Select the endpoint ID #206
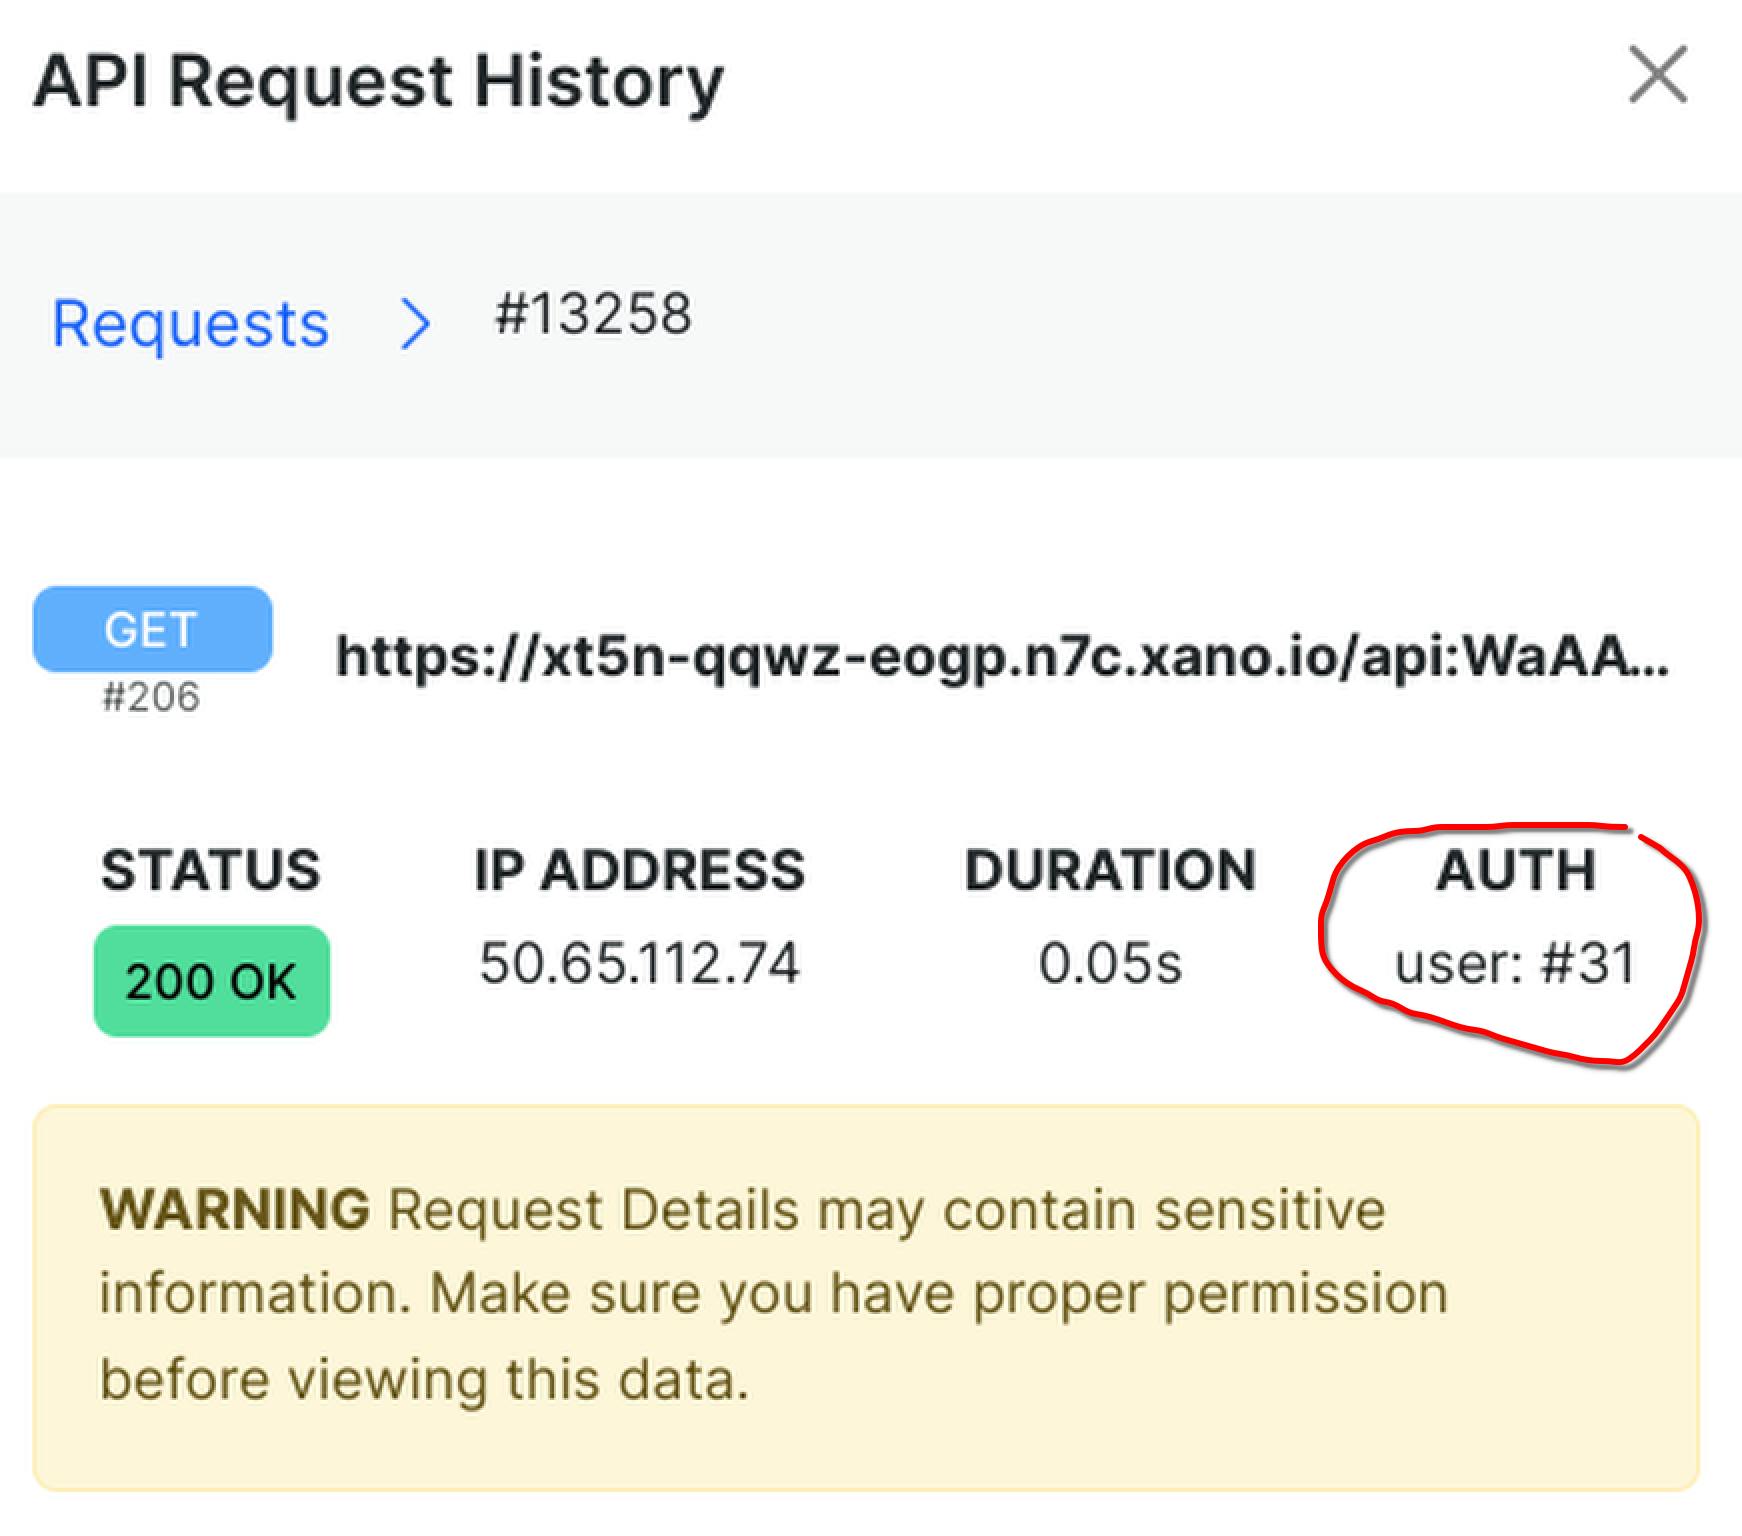The height and width of the screenshot is (1536, 1742). (x=151, y=697)
